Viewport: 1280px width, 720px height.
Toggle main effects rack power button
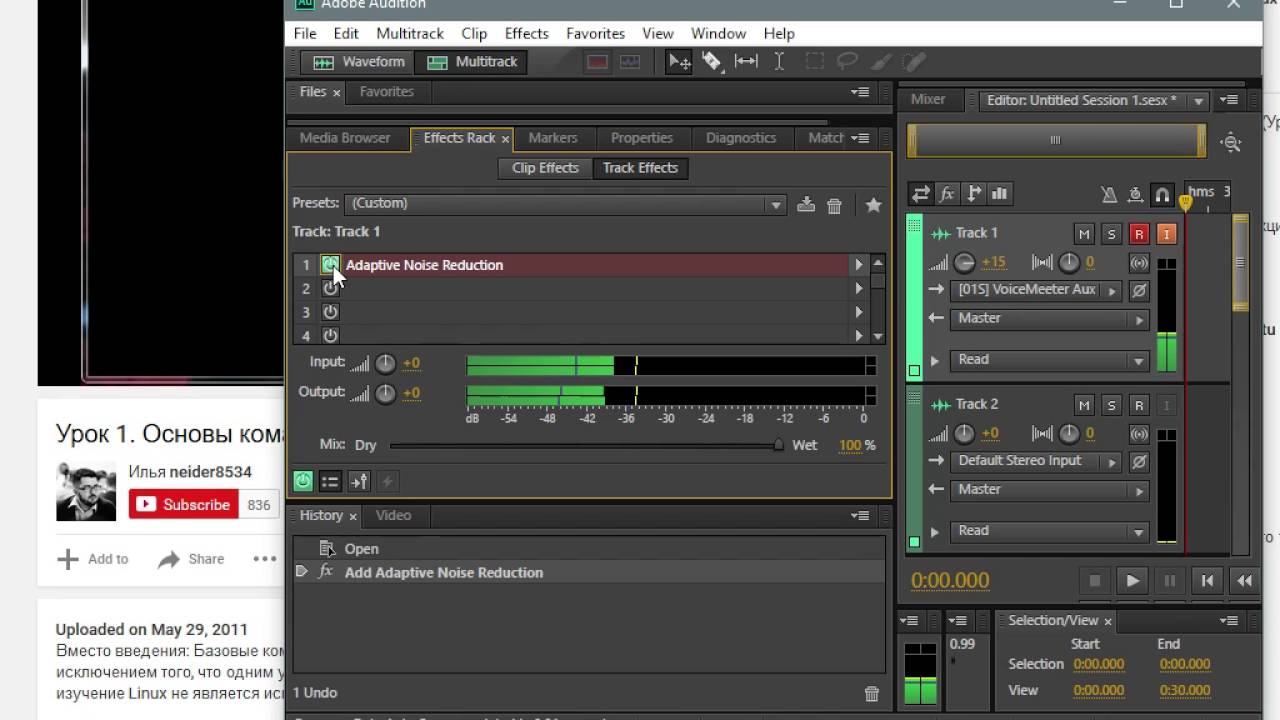[x=303, y=481]
